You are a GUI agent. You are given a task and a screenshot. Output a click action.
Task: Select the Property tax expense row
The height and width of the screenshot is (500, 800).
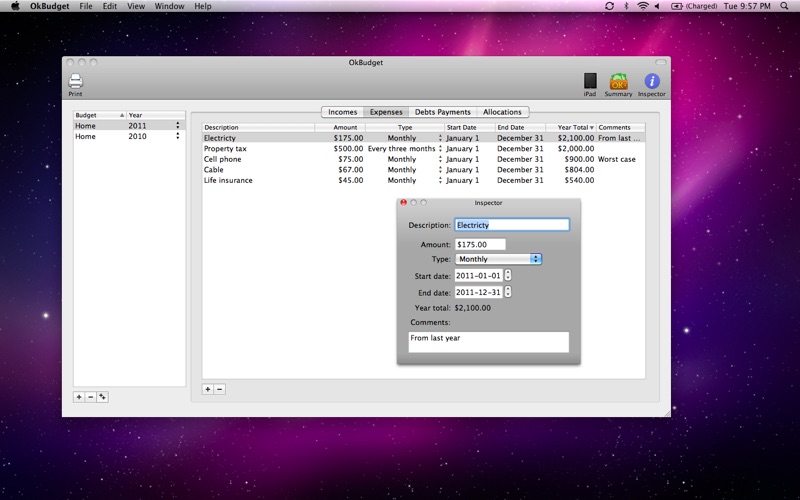point(423,148)
